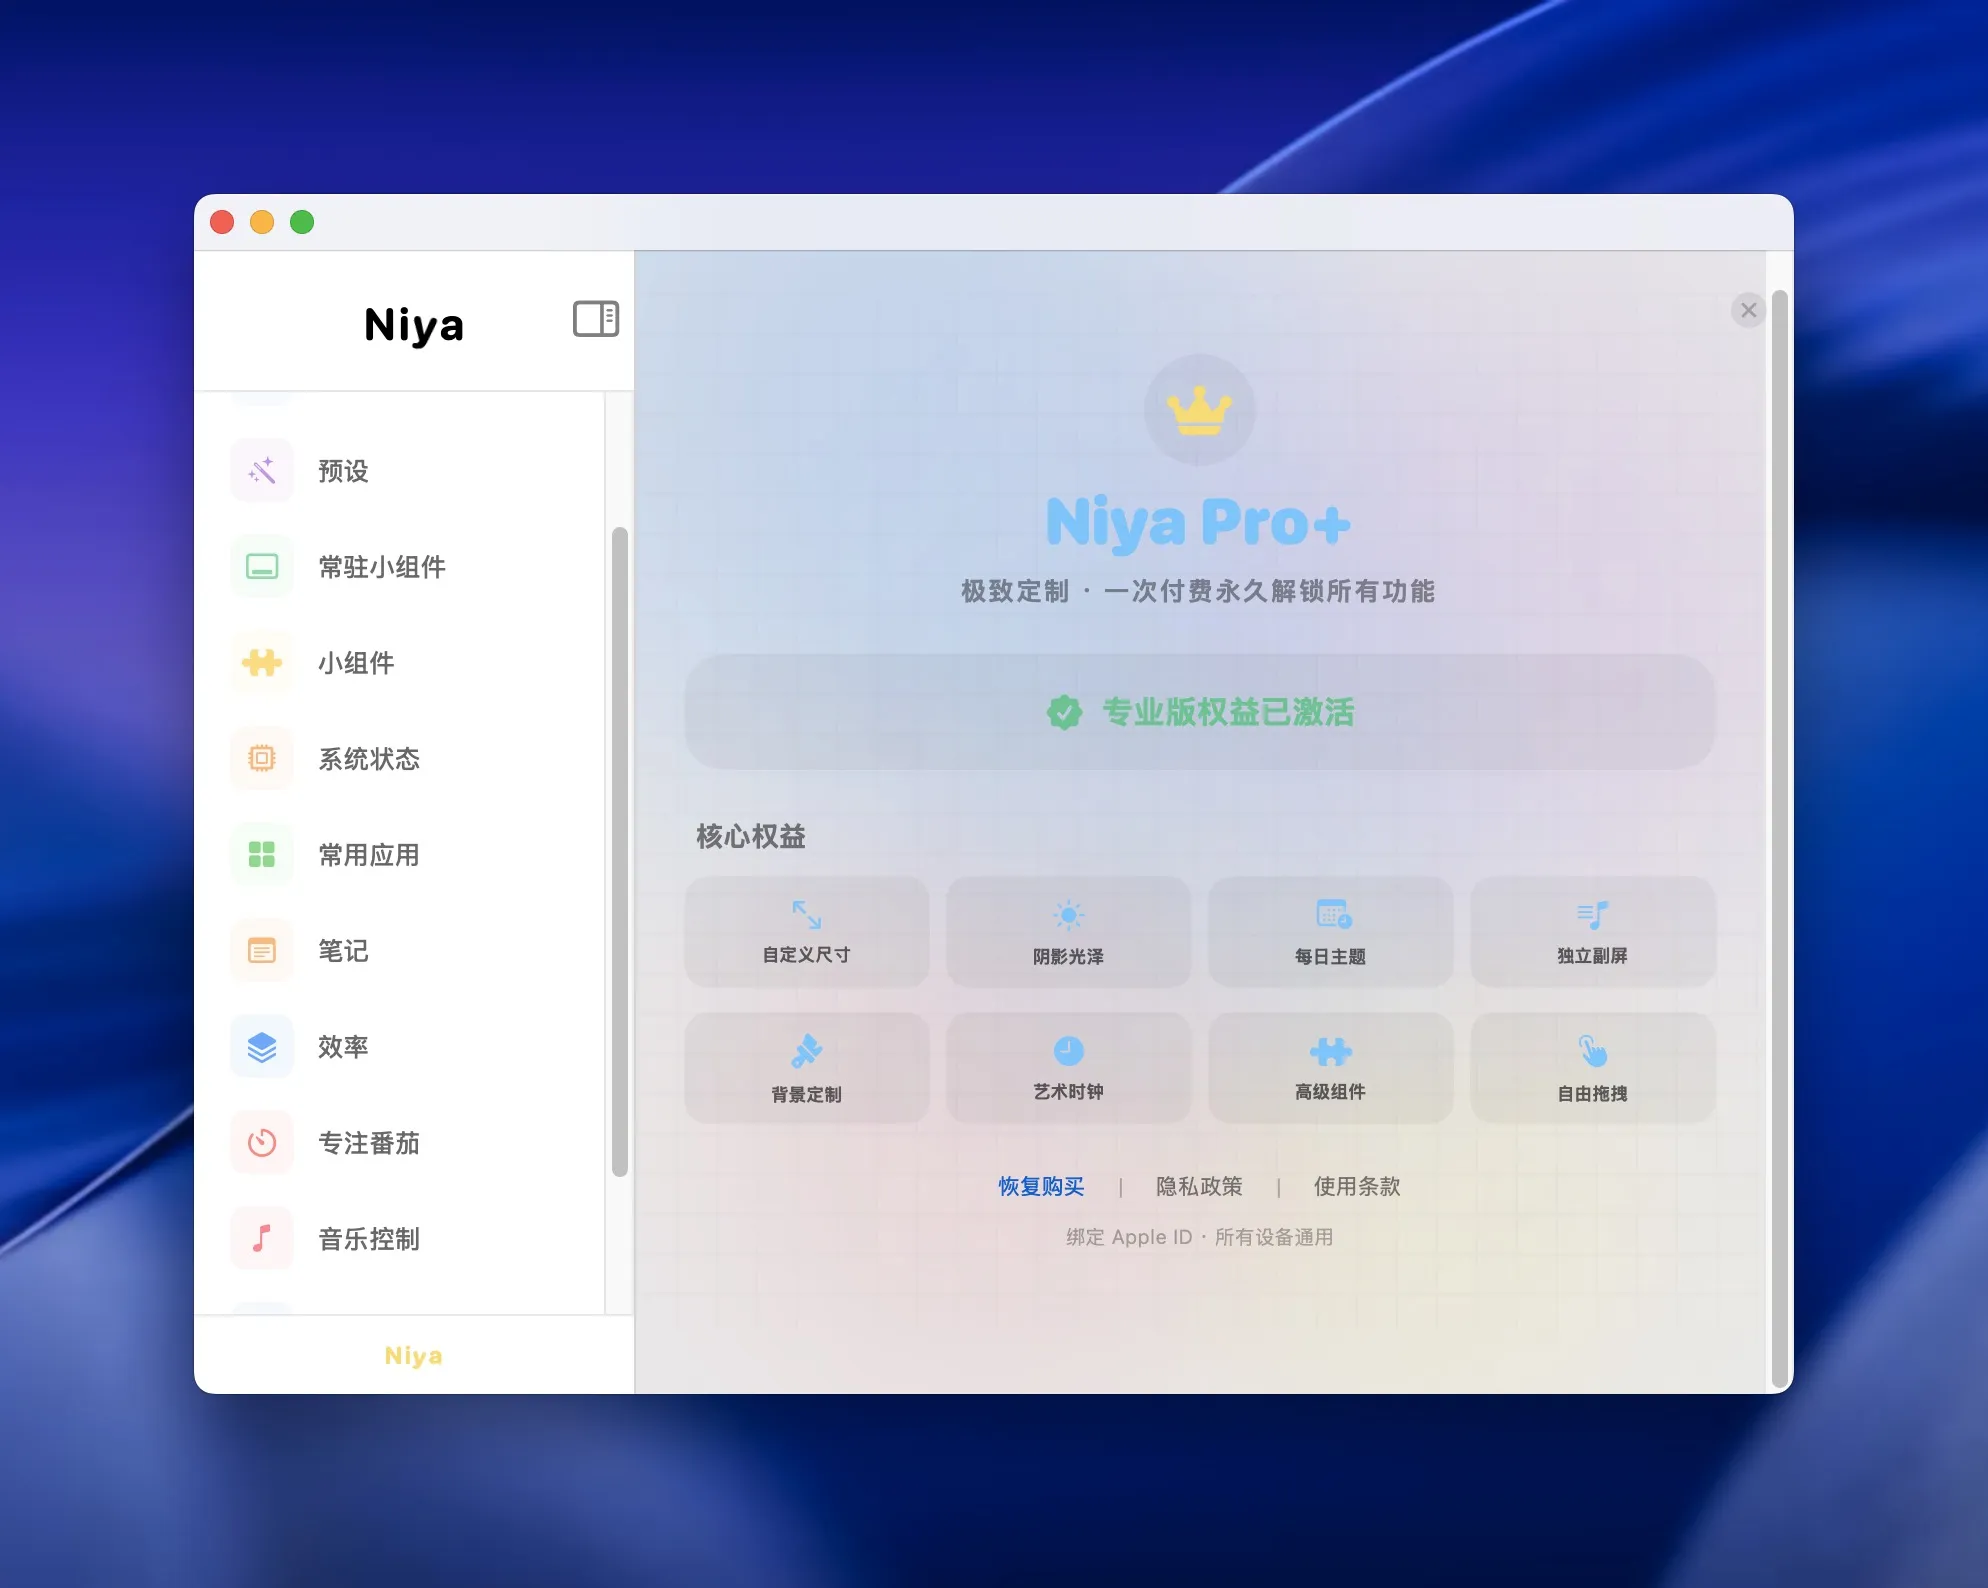Click the 专业版权益已激活 status banner

coord(1200,712)
